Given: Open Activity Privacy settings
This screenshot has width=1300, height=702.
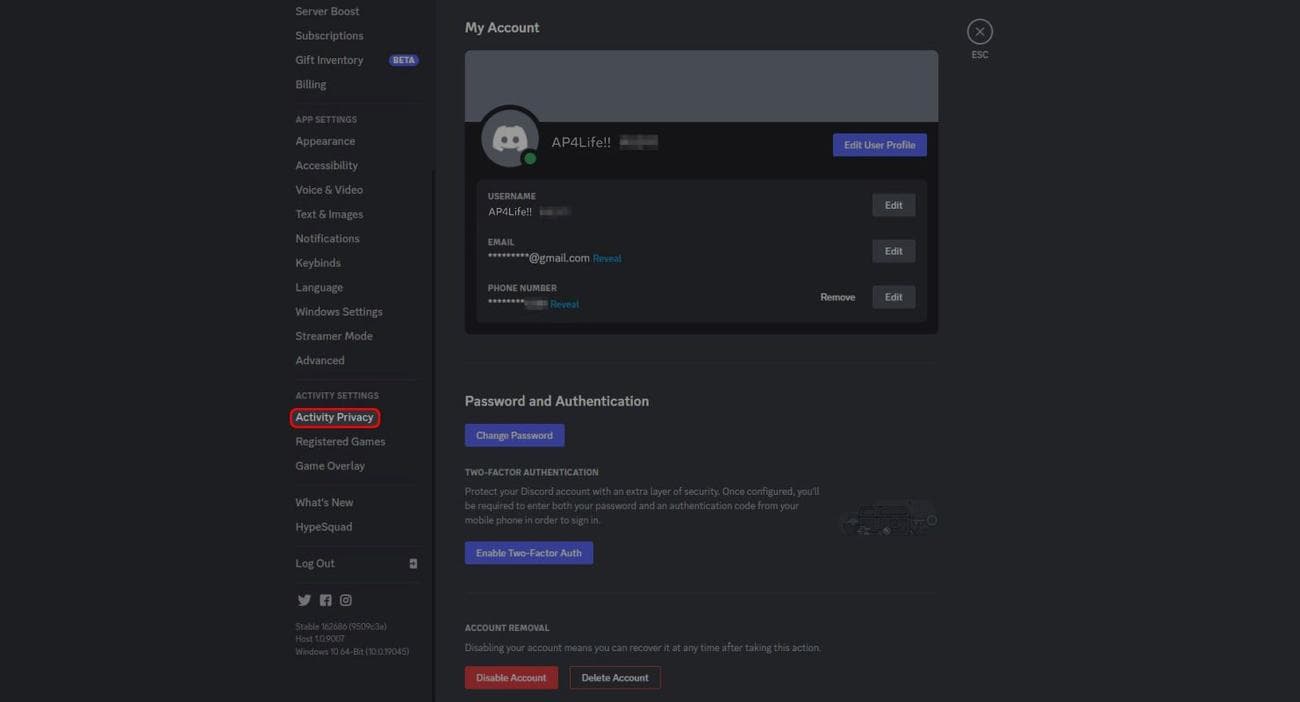Looking at the screenshot, I should [334, 417].
